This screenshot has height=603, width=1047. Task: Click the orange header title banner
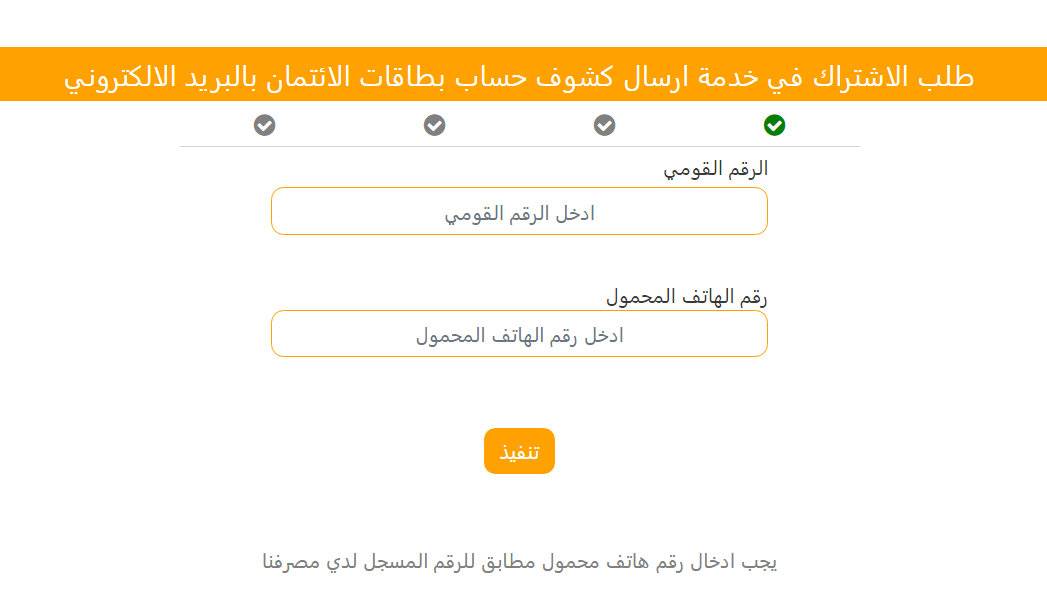click(x=519, y=76)
